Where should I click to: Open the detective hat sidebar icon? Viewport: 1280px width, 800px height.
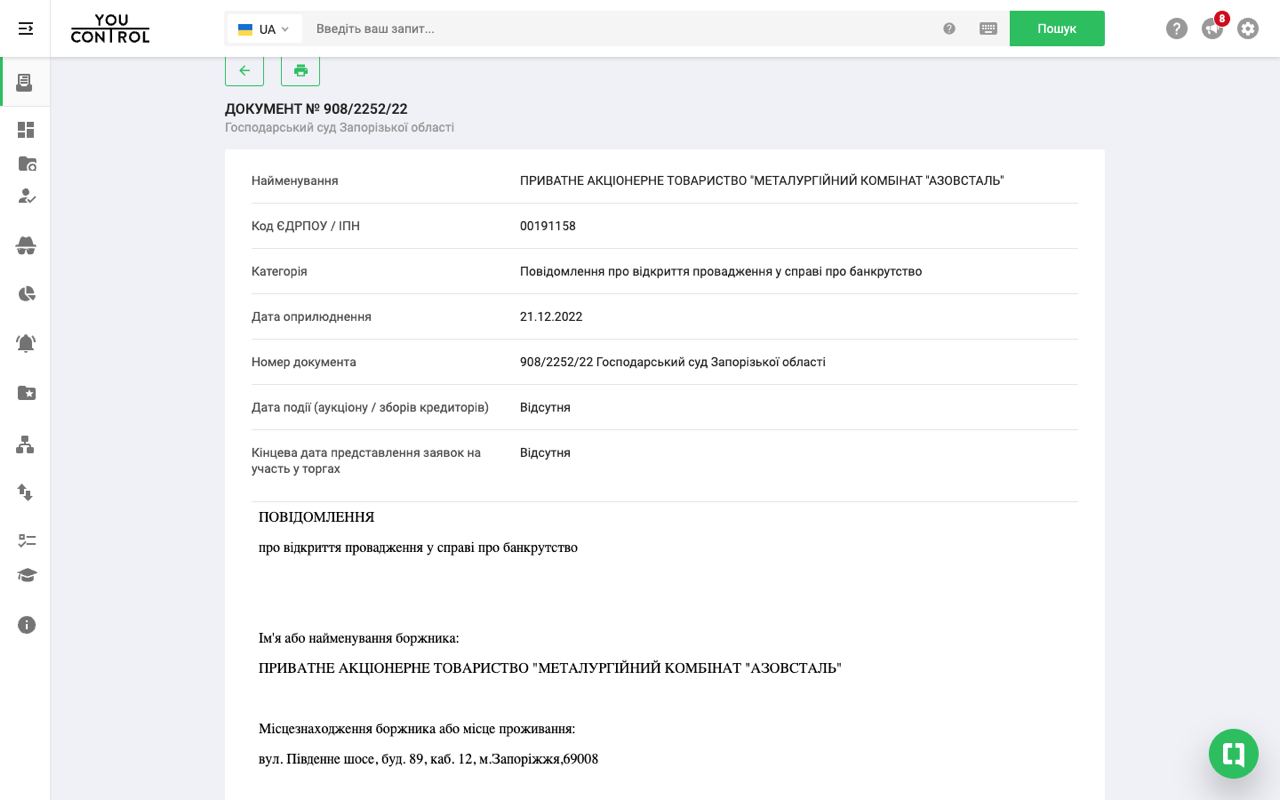(x=26, y=246)
